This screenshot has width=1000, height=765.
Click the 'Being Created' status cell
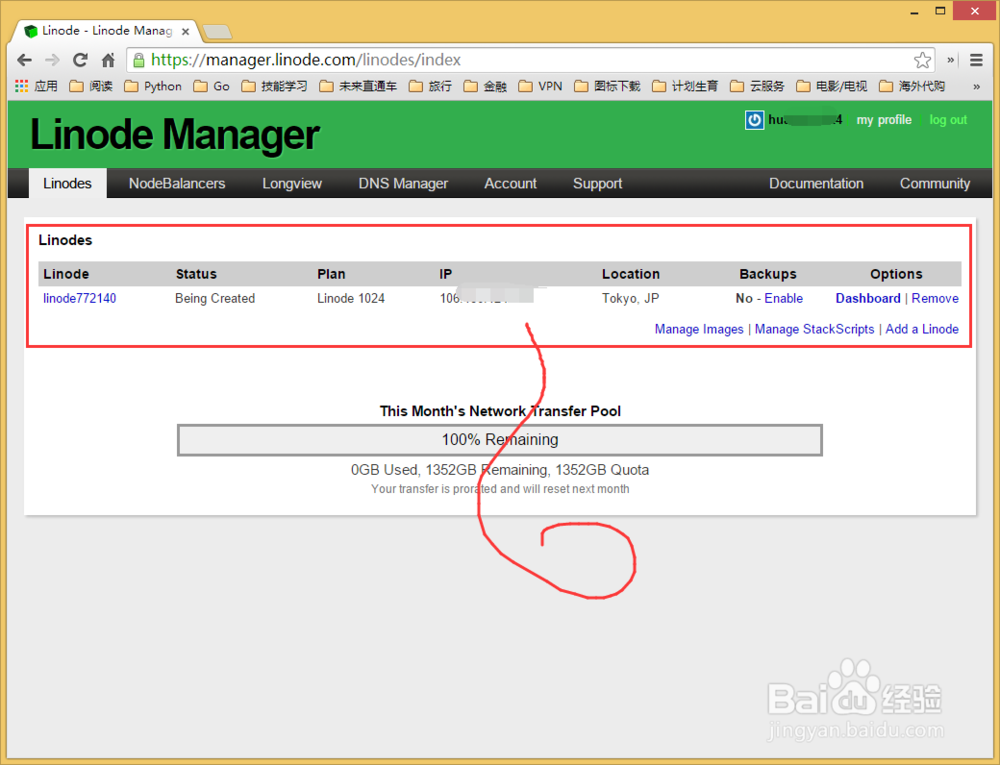tap(215, 298)
